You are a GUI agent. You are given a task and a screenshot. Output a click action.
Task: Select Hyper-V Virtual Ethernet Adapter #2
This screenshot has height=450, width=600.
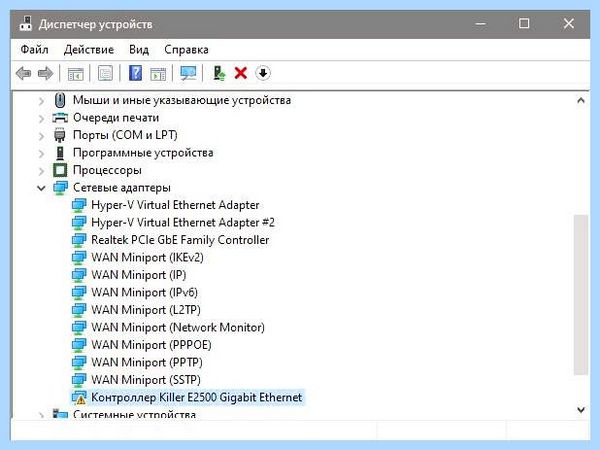coord(183,222)
